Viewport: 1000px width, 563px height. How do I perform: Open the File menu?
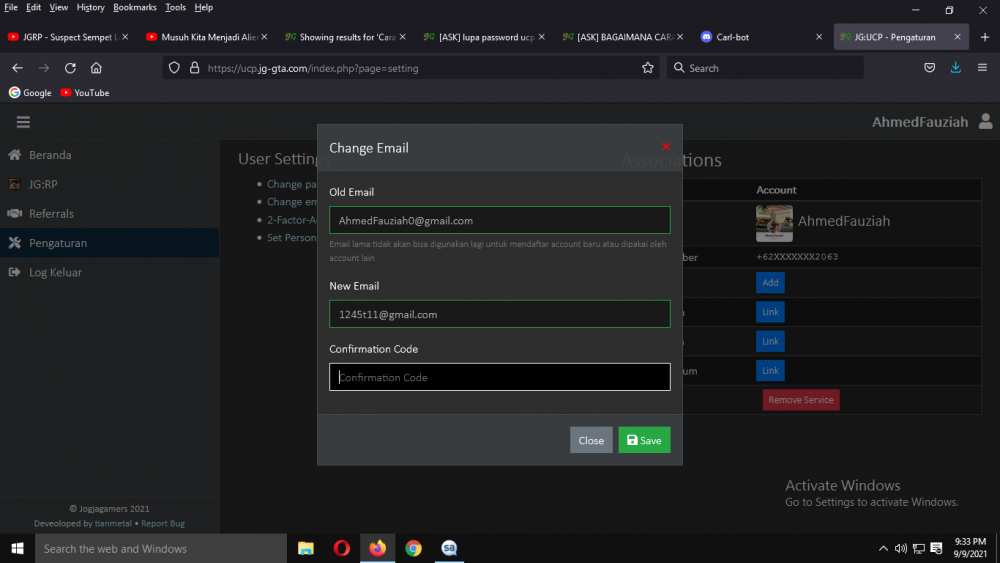[x=11, y=7]
